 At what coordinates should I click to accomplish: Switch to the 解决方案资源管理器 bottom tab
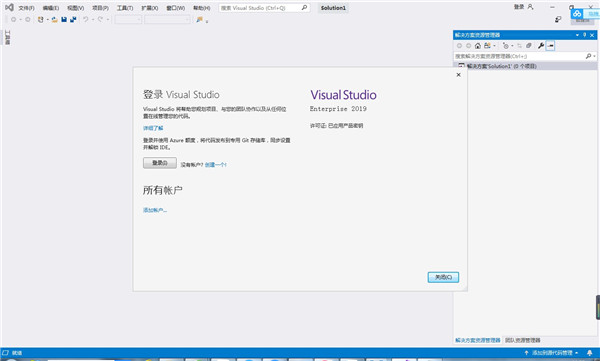coord(478,340)
